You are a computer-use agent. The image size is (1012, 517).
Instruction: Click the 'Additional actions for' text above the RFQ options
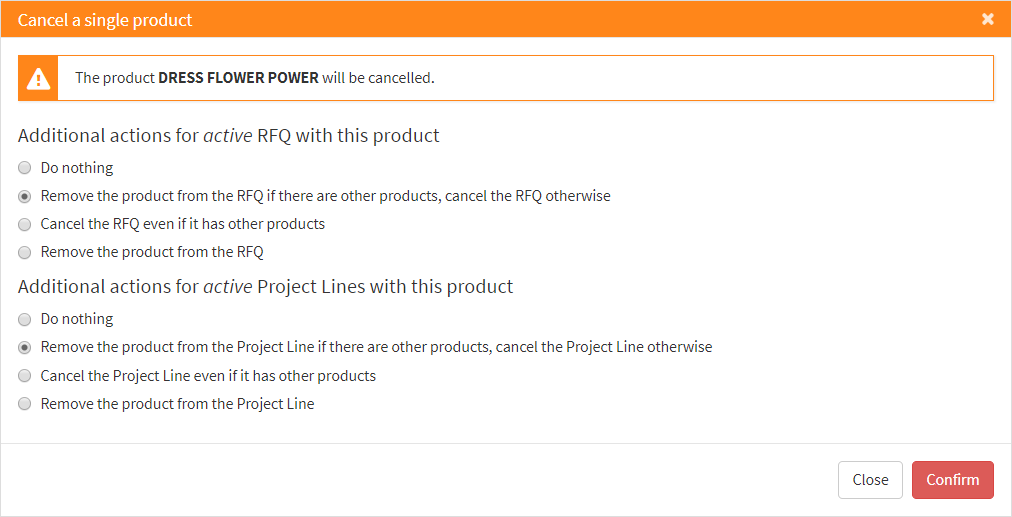(108, 135)
